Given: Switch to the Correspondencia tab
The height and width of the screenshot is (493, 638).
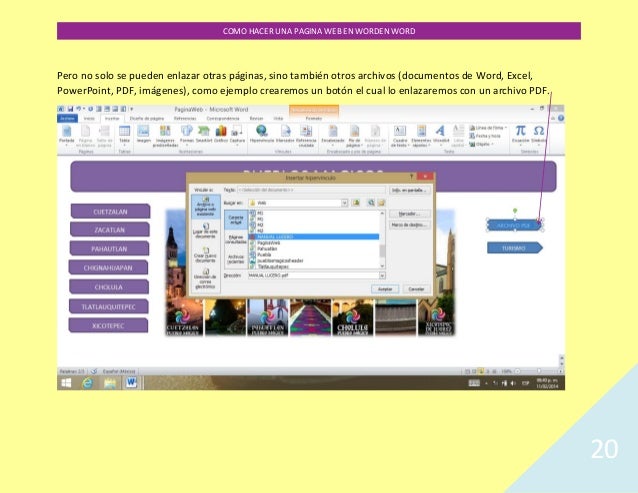Looking at the screenshot, I should tap(223, 118).
